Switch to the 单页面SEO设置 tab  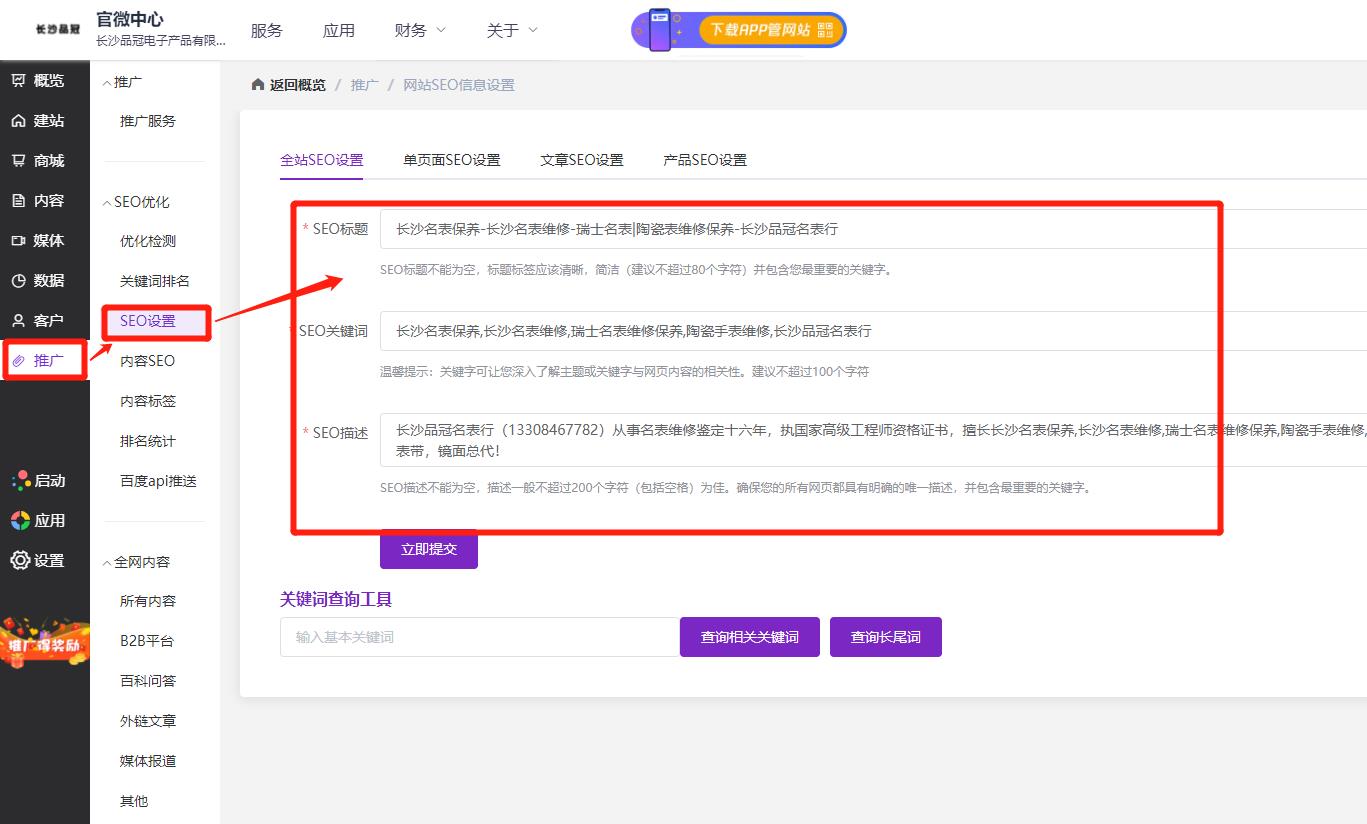451,159
